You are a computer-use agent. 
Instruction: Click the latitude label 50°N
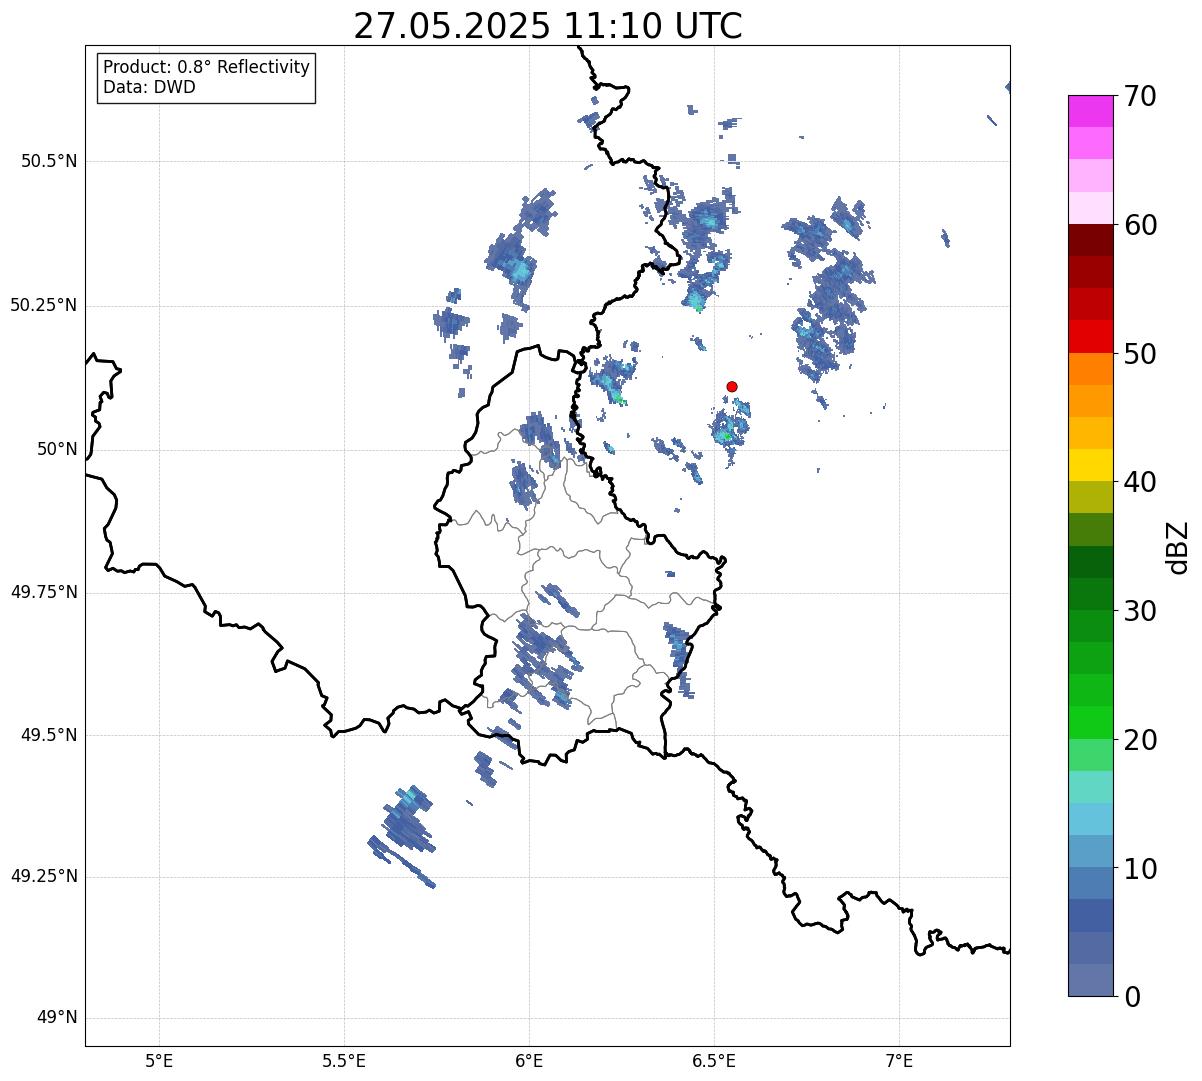pos(57,449)
